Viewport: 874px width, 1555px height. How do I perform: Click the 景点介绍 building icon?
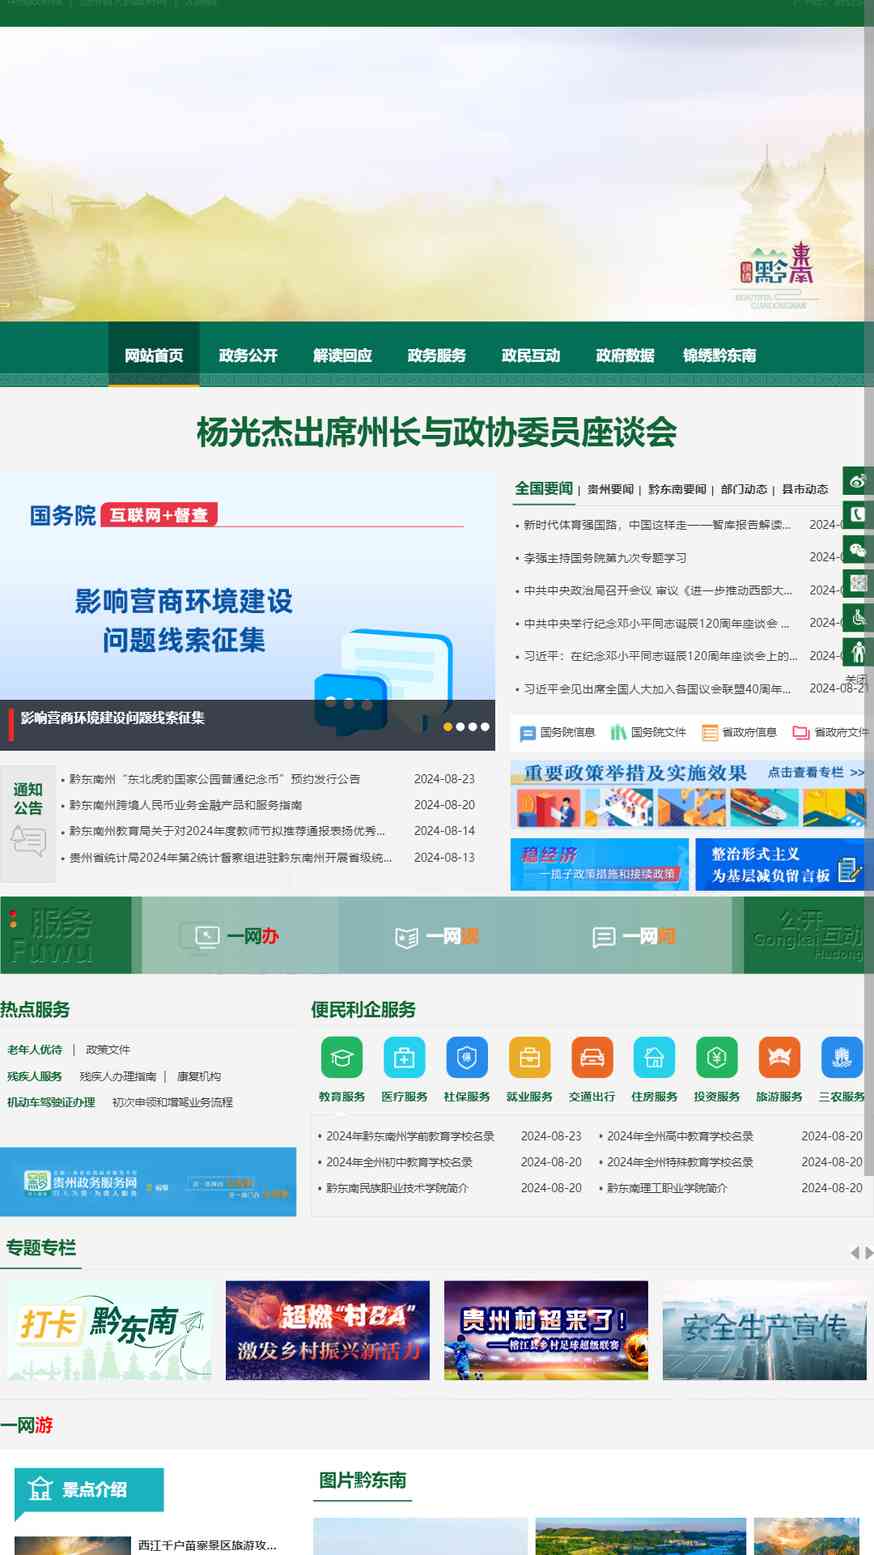coord(40,1489)
